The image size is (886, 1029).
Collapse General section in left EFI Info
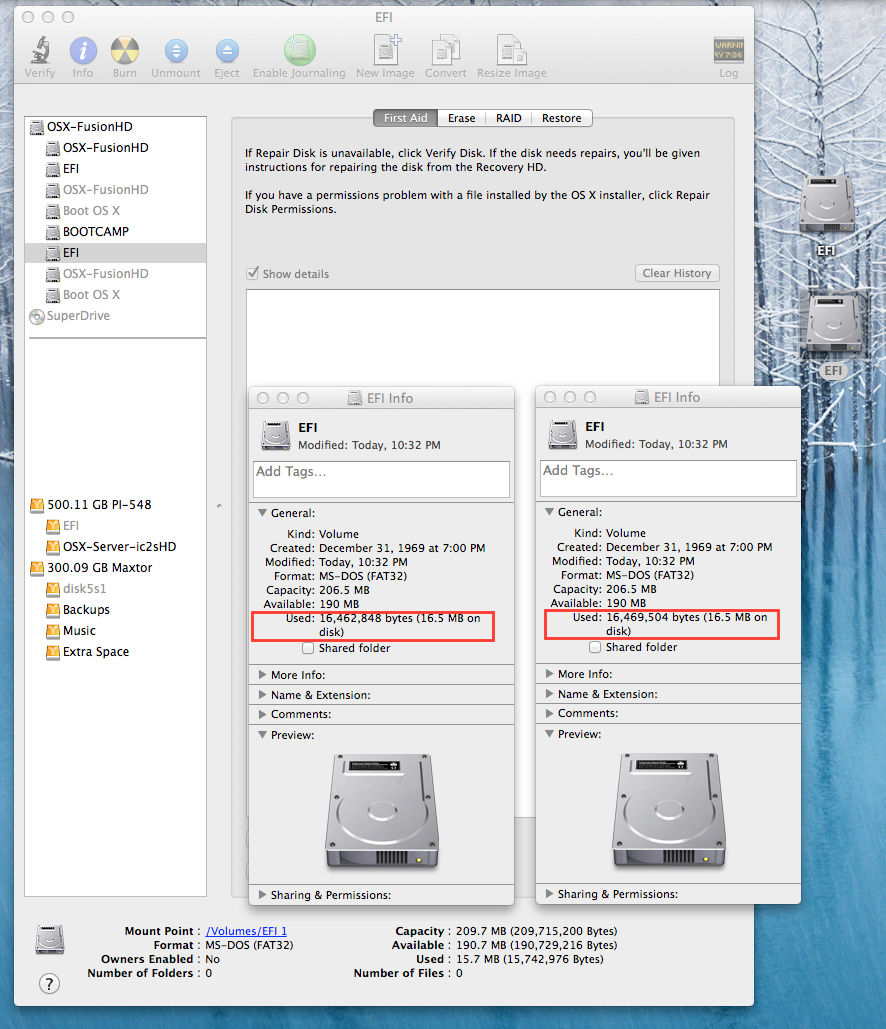(x=263, y=513)
